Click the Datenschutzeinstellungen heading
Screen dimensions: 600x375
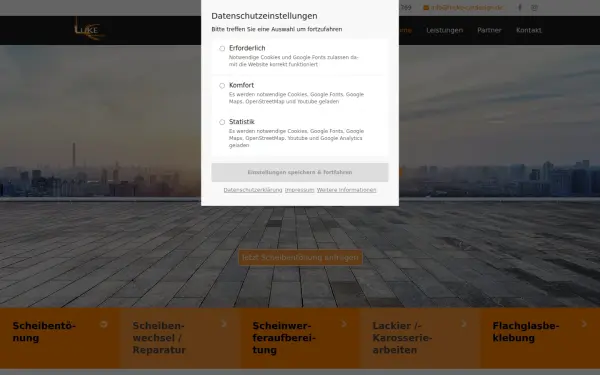264,16
